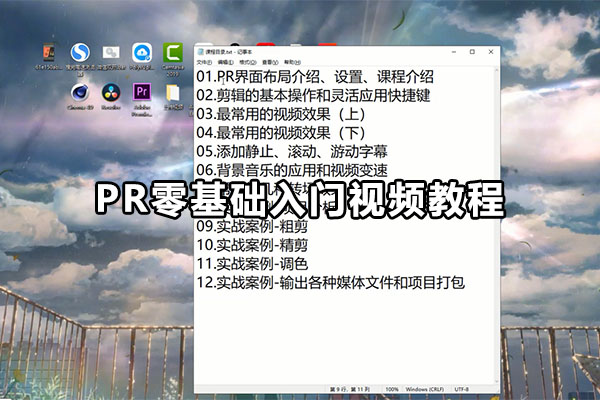Open the yellow folder on the desktop
Screen dimensions: 600x400
point(173,93)
